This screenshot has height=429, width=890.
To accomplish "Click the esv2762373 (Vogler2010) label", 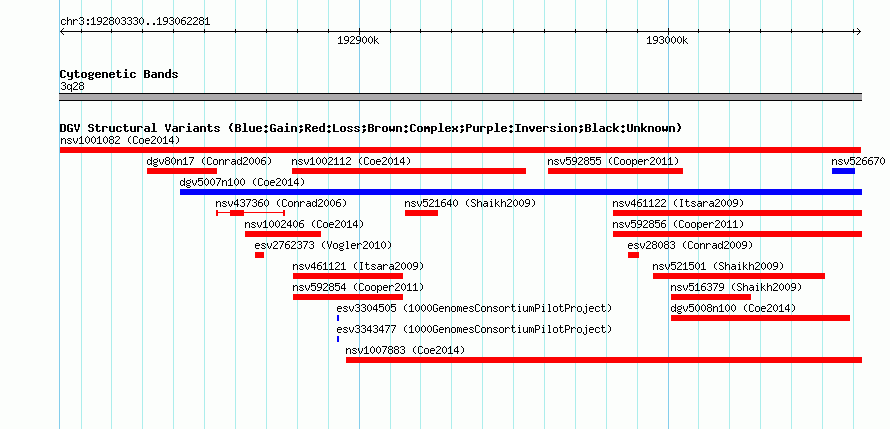I will coord(323,245).
